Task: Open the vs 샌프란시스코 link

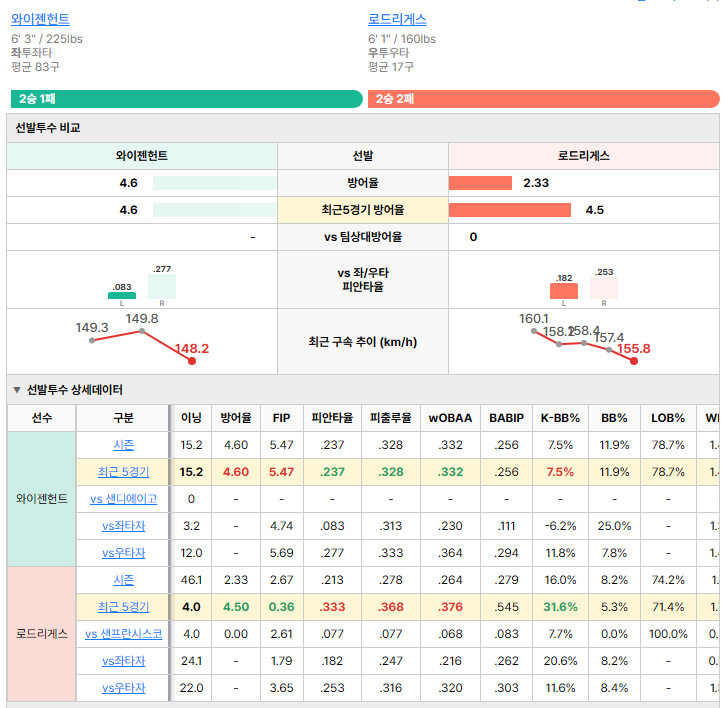Action: [x=124, y=634]
